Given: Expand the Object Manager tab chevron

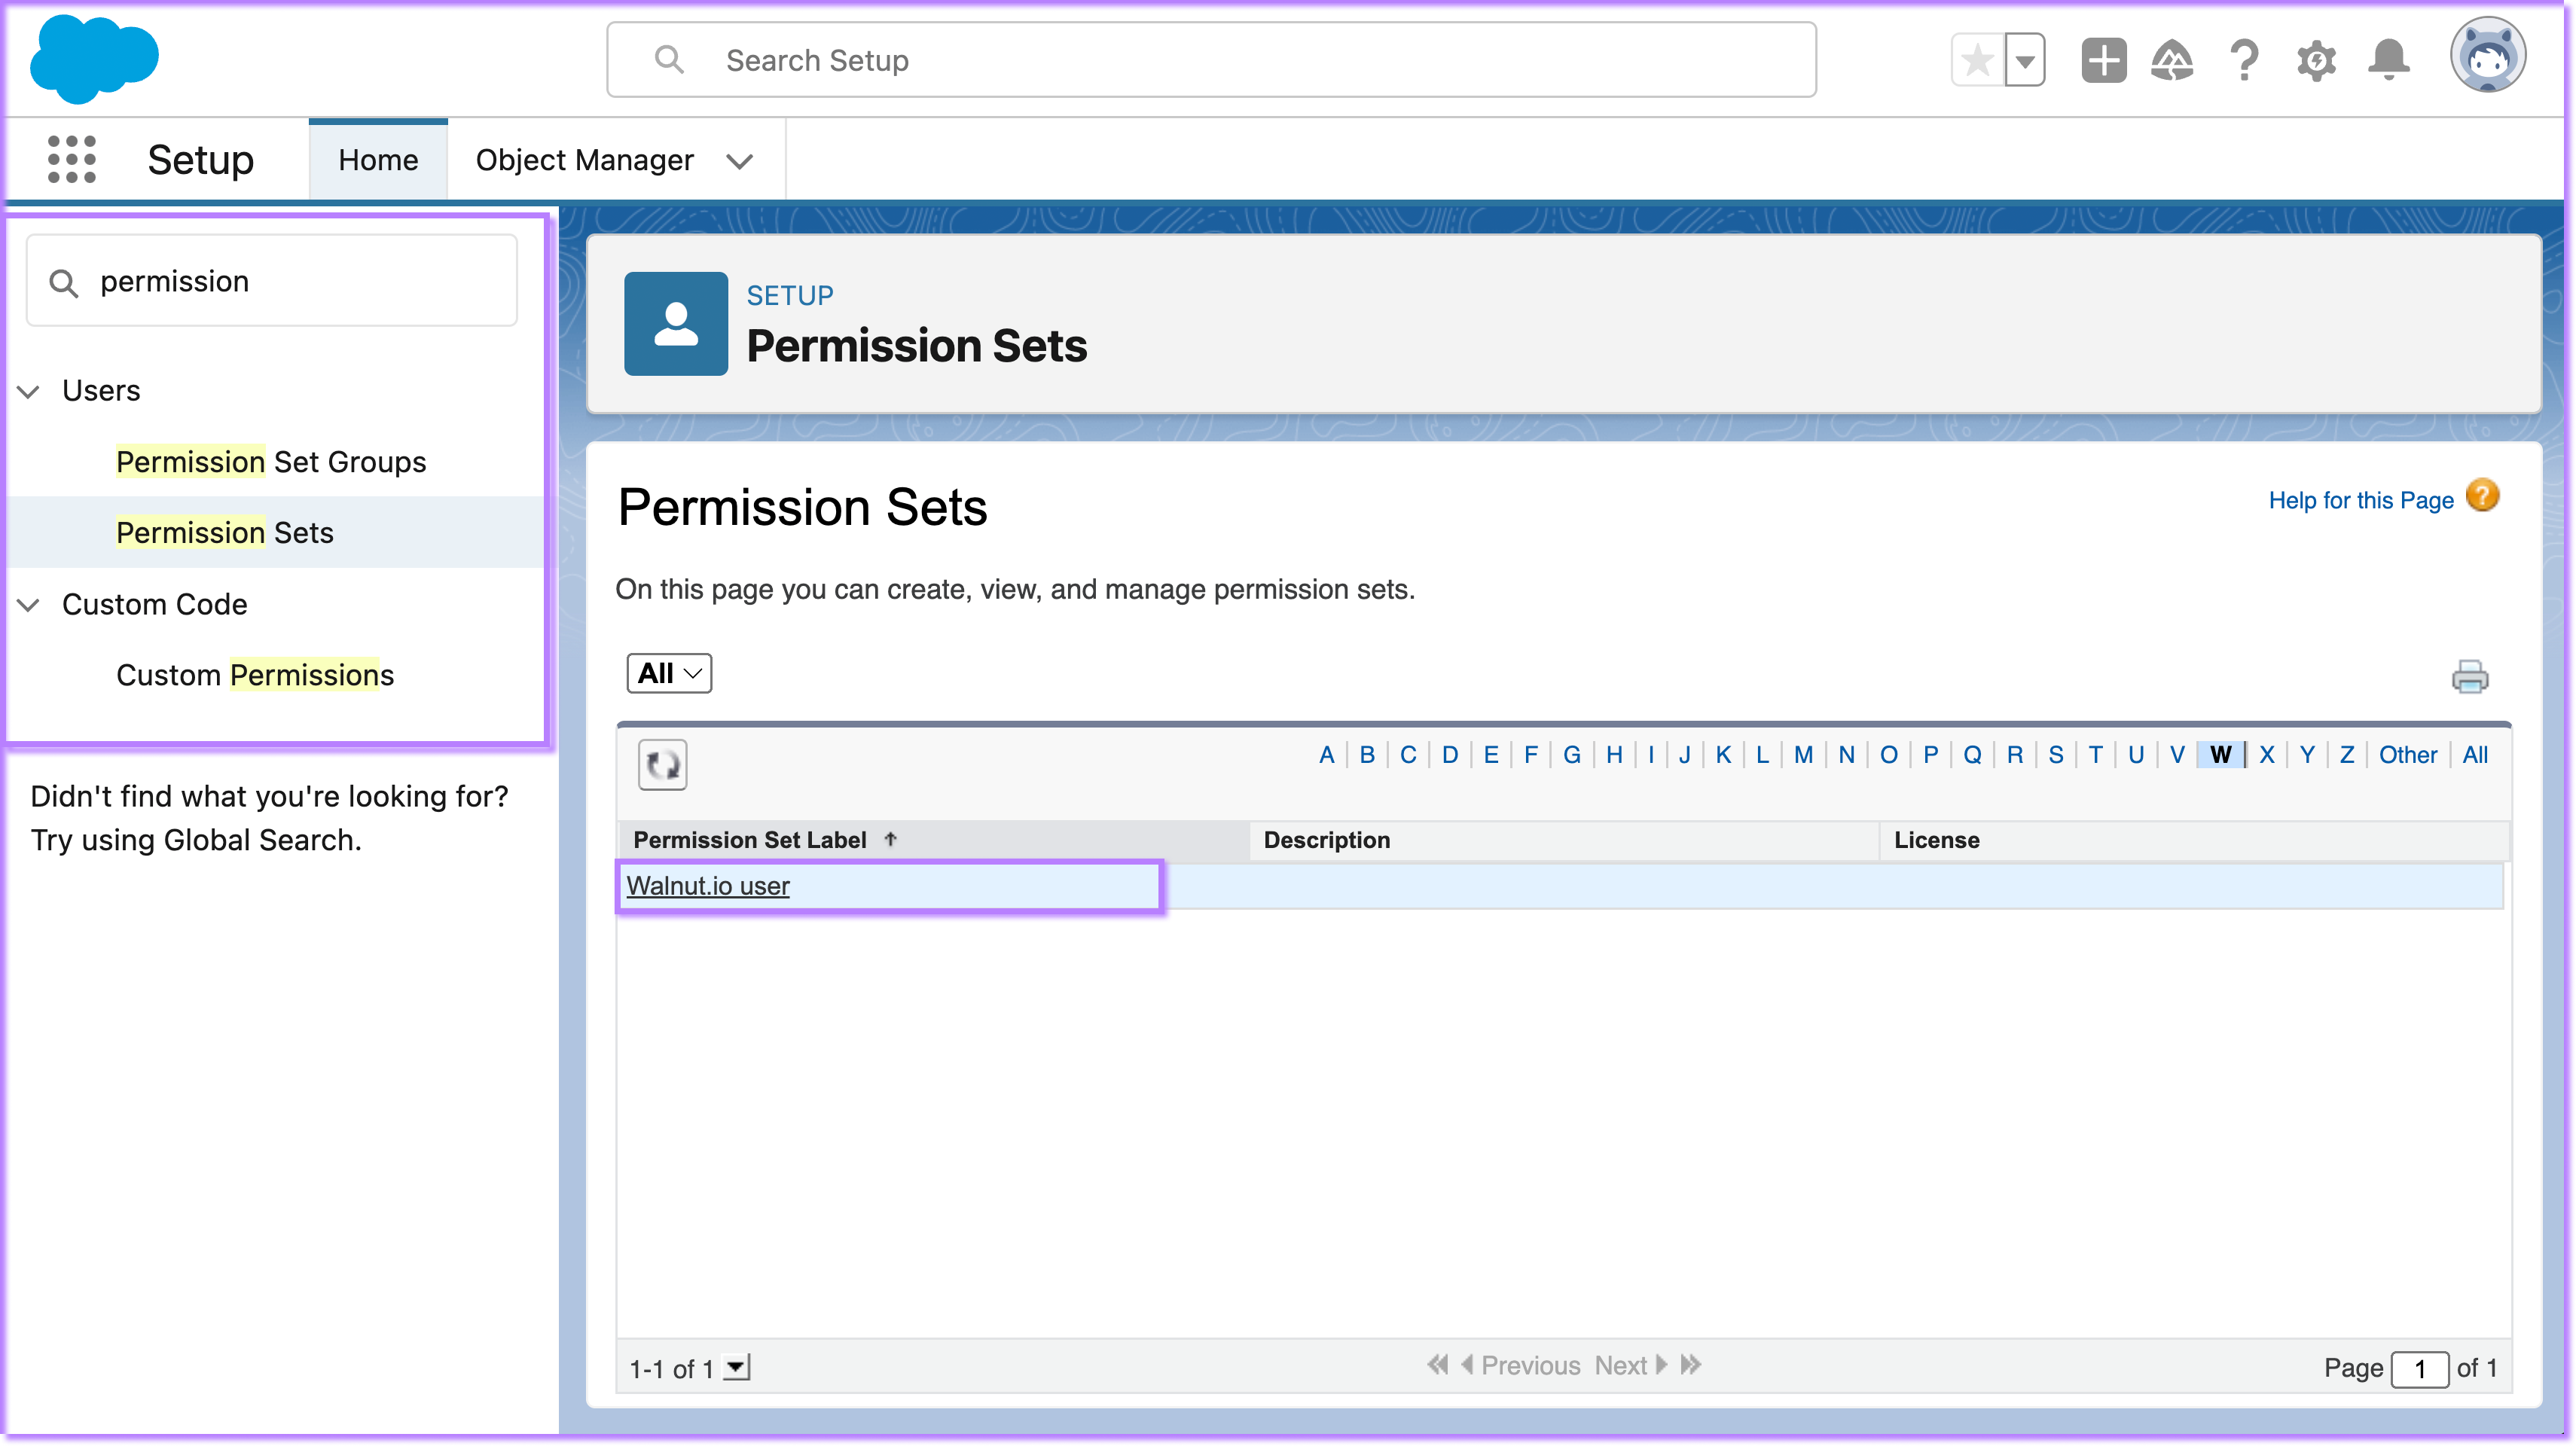Looking at the screenshot, I should 739,161.
